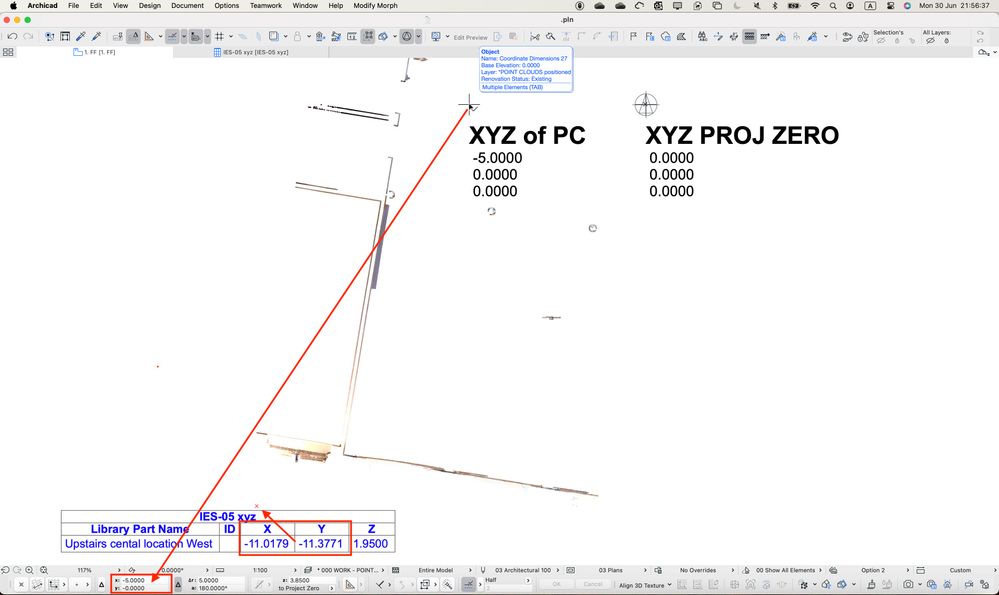This screenshot has height=595, width=999.
Task: Click the north arrow compass symbol
Action: tap(645, 104)
